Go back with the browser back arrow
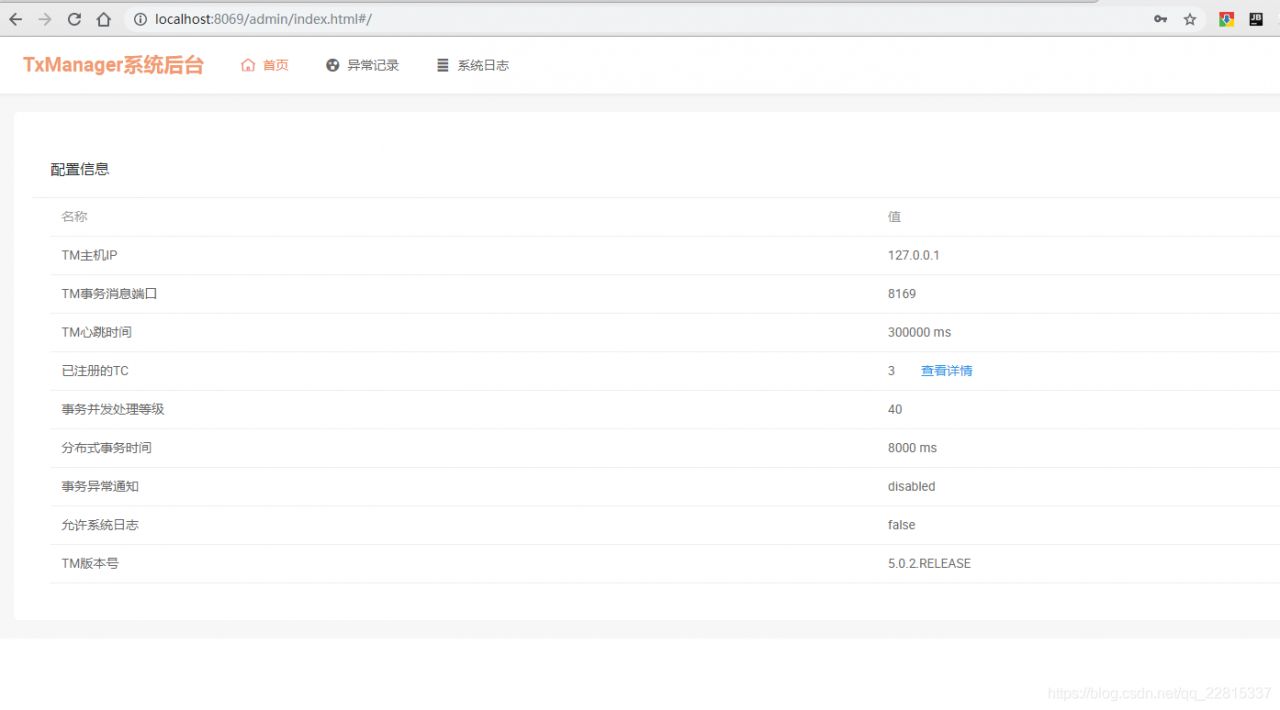Screen dimensions: 1280x710 (16, 19)
